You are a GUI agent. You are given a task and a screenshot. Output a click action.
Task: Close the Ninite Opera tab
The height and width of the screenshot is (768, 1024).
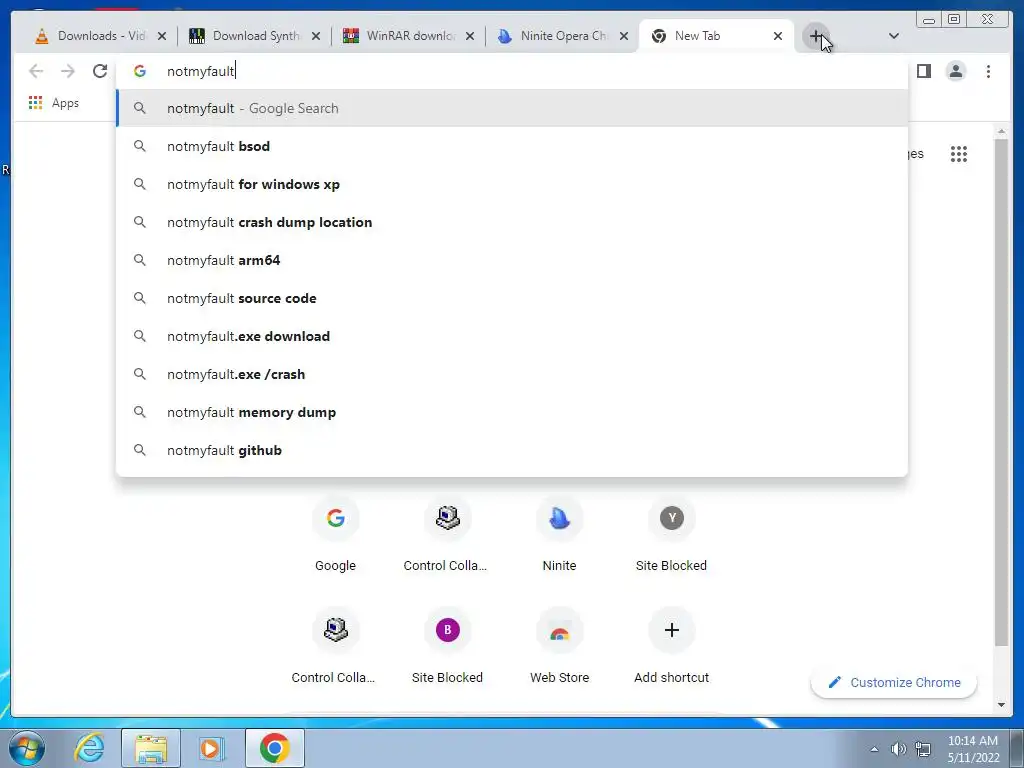click(624, 36)
